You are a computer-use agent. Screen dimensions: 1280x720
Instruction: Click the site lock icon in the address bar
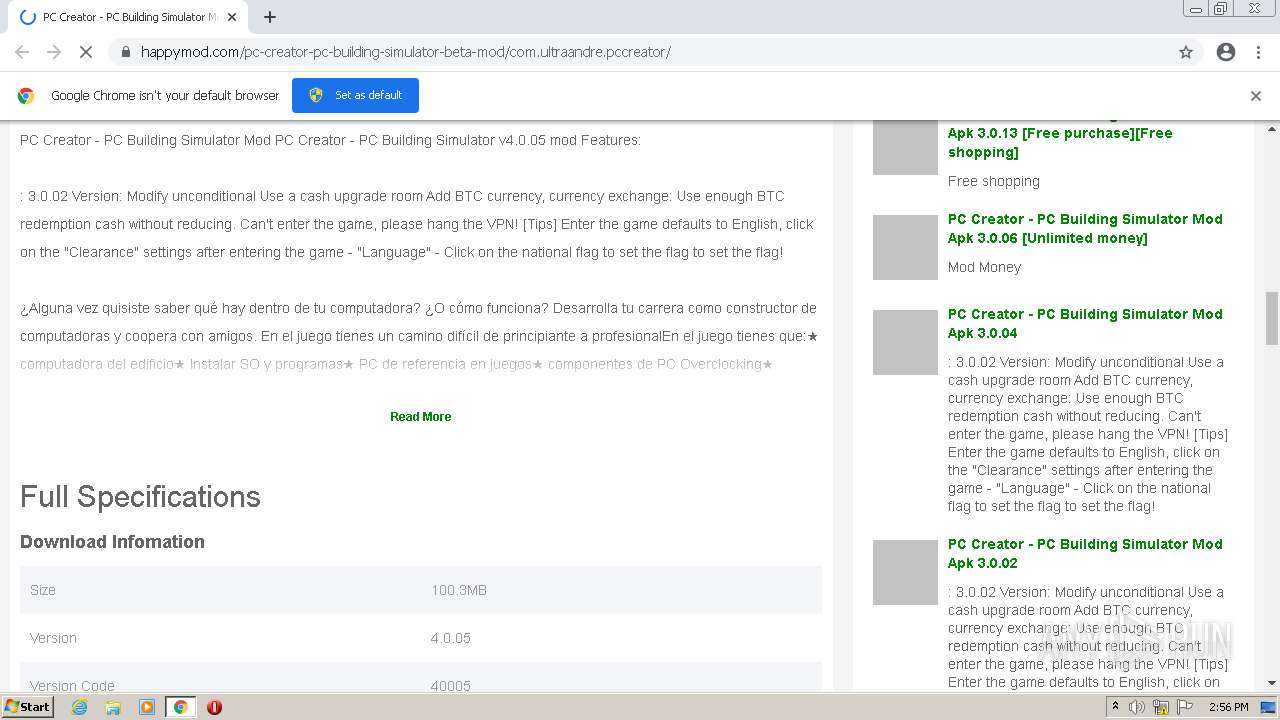125,52
